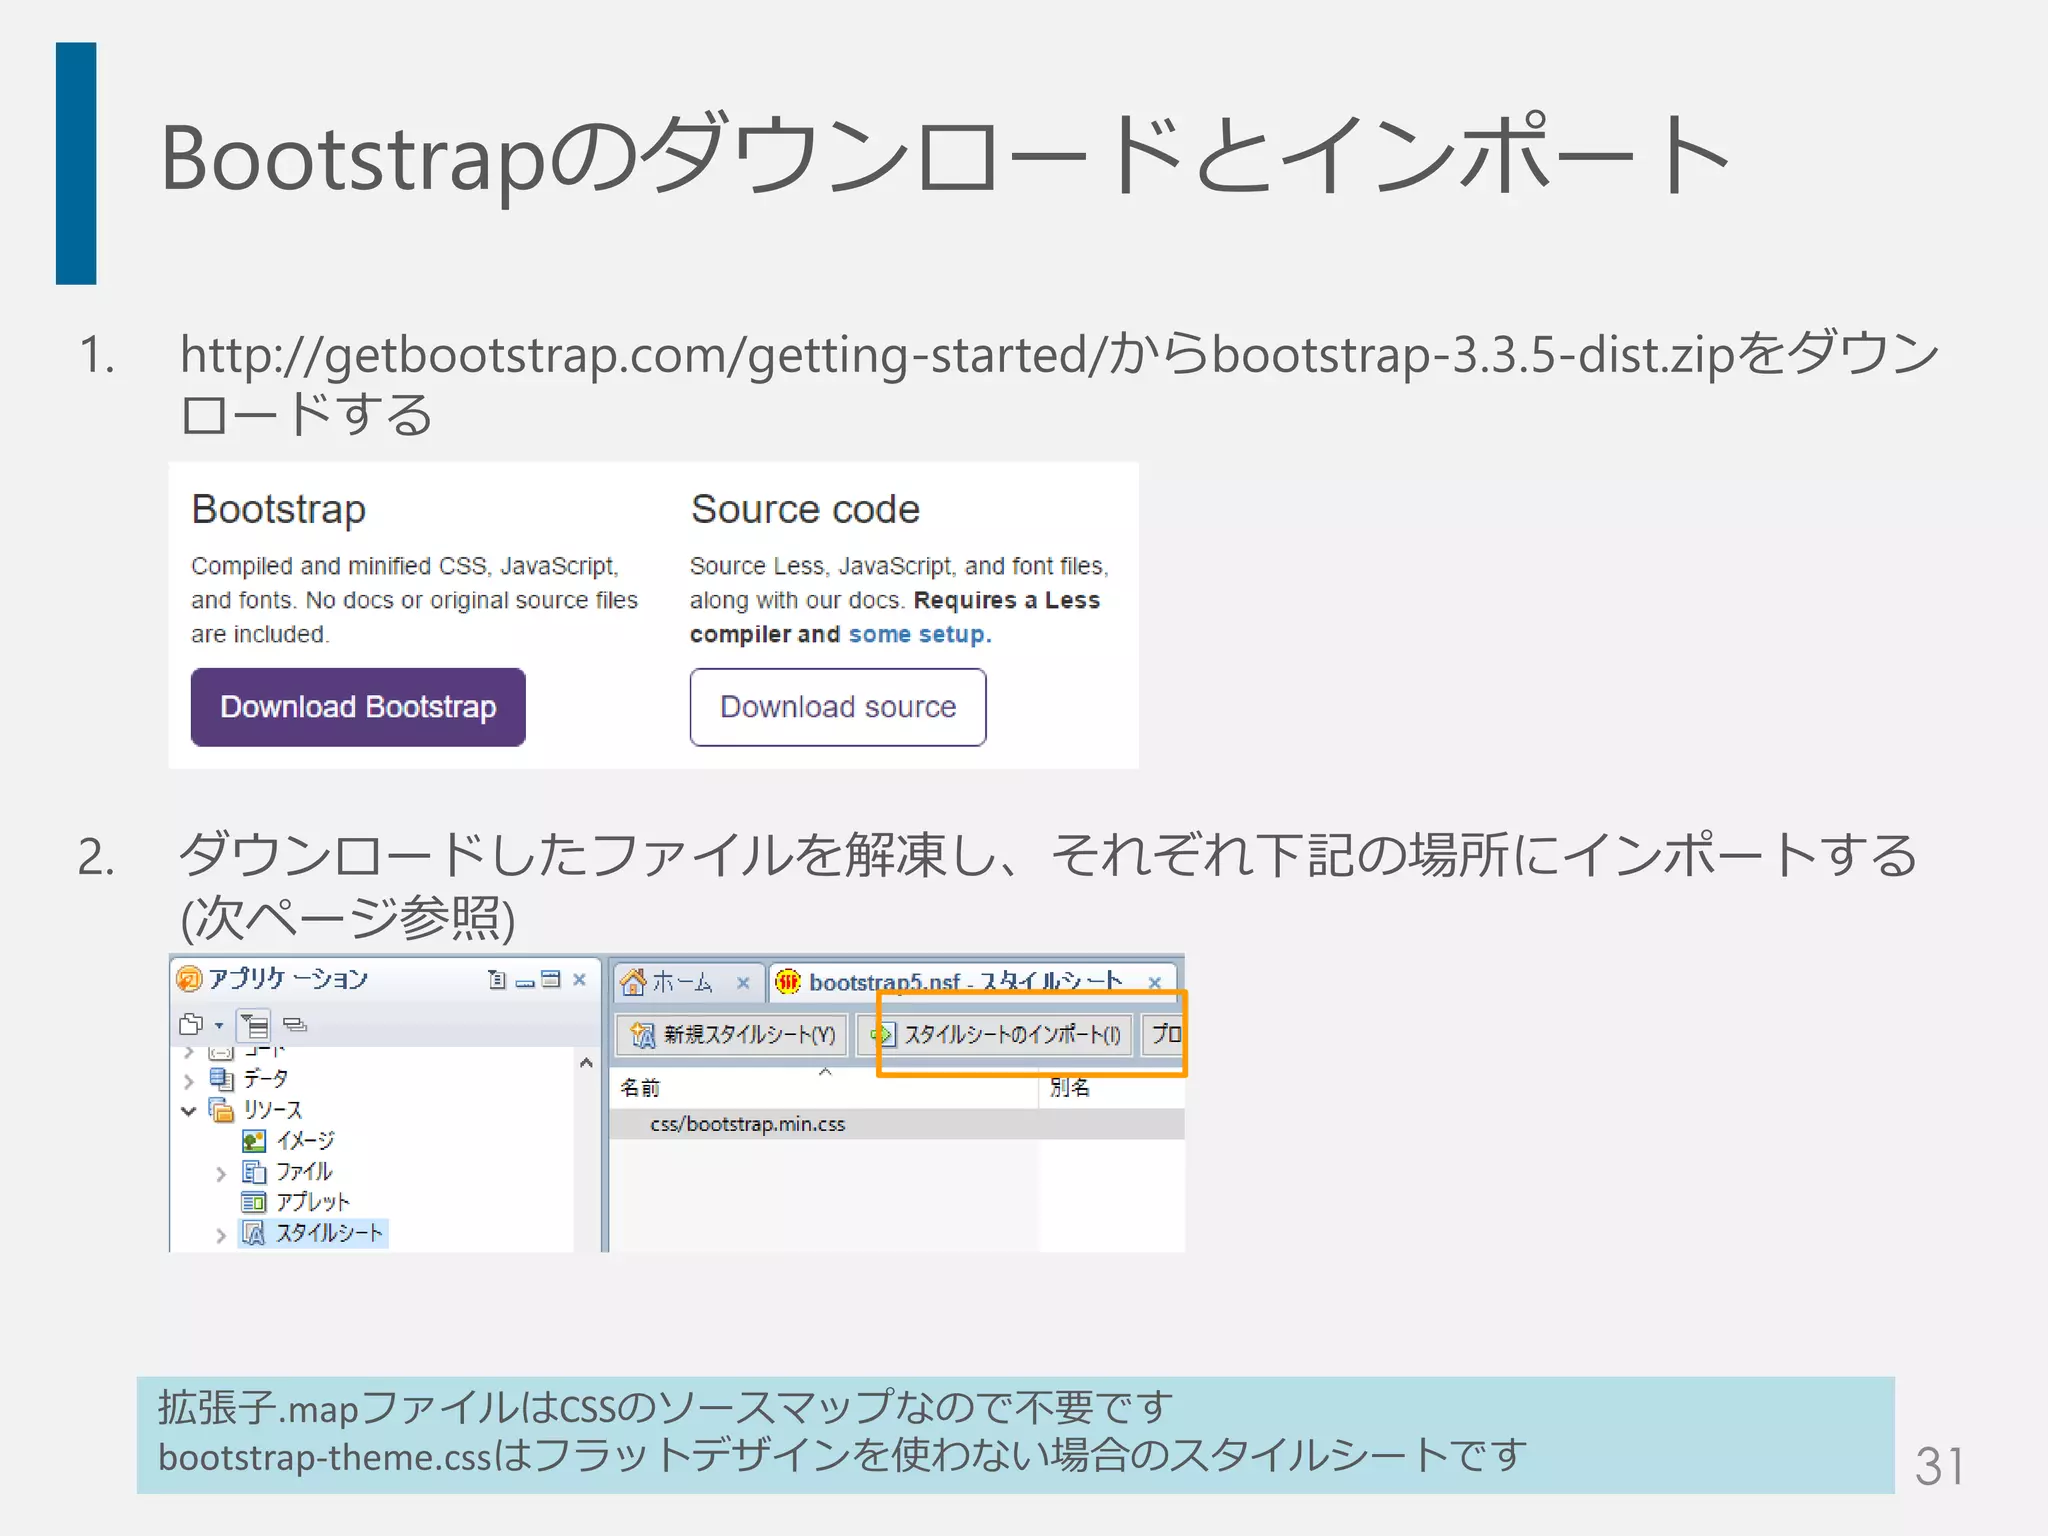Screen dimensions: 2048x1536
Task: Select the リソース folder in navigator
Action: [x=272, y=1110]
